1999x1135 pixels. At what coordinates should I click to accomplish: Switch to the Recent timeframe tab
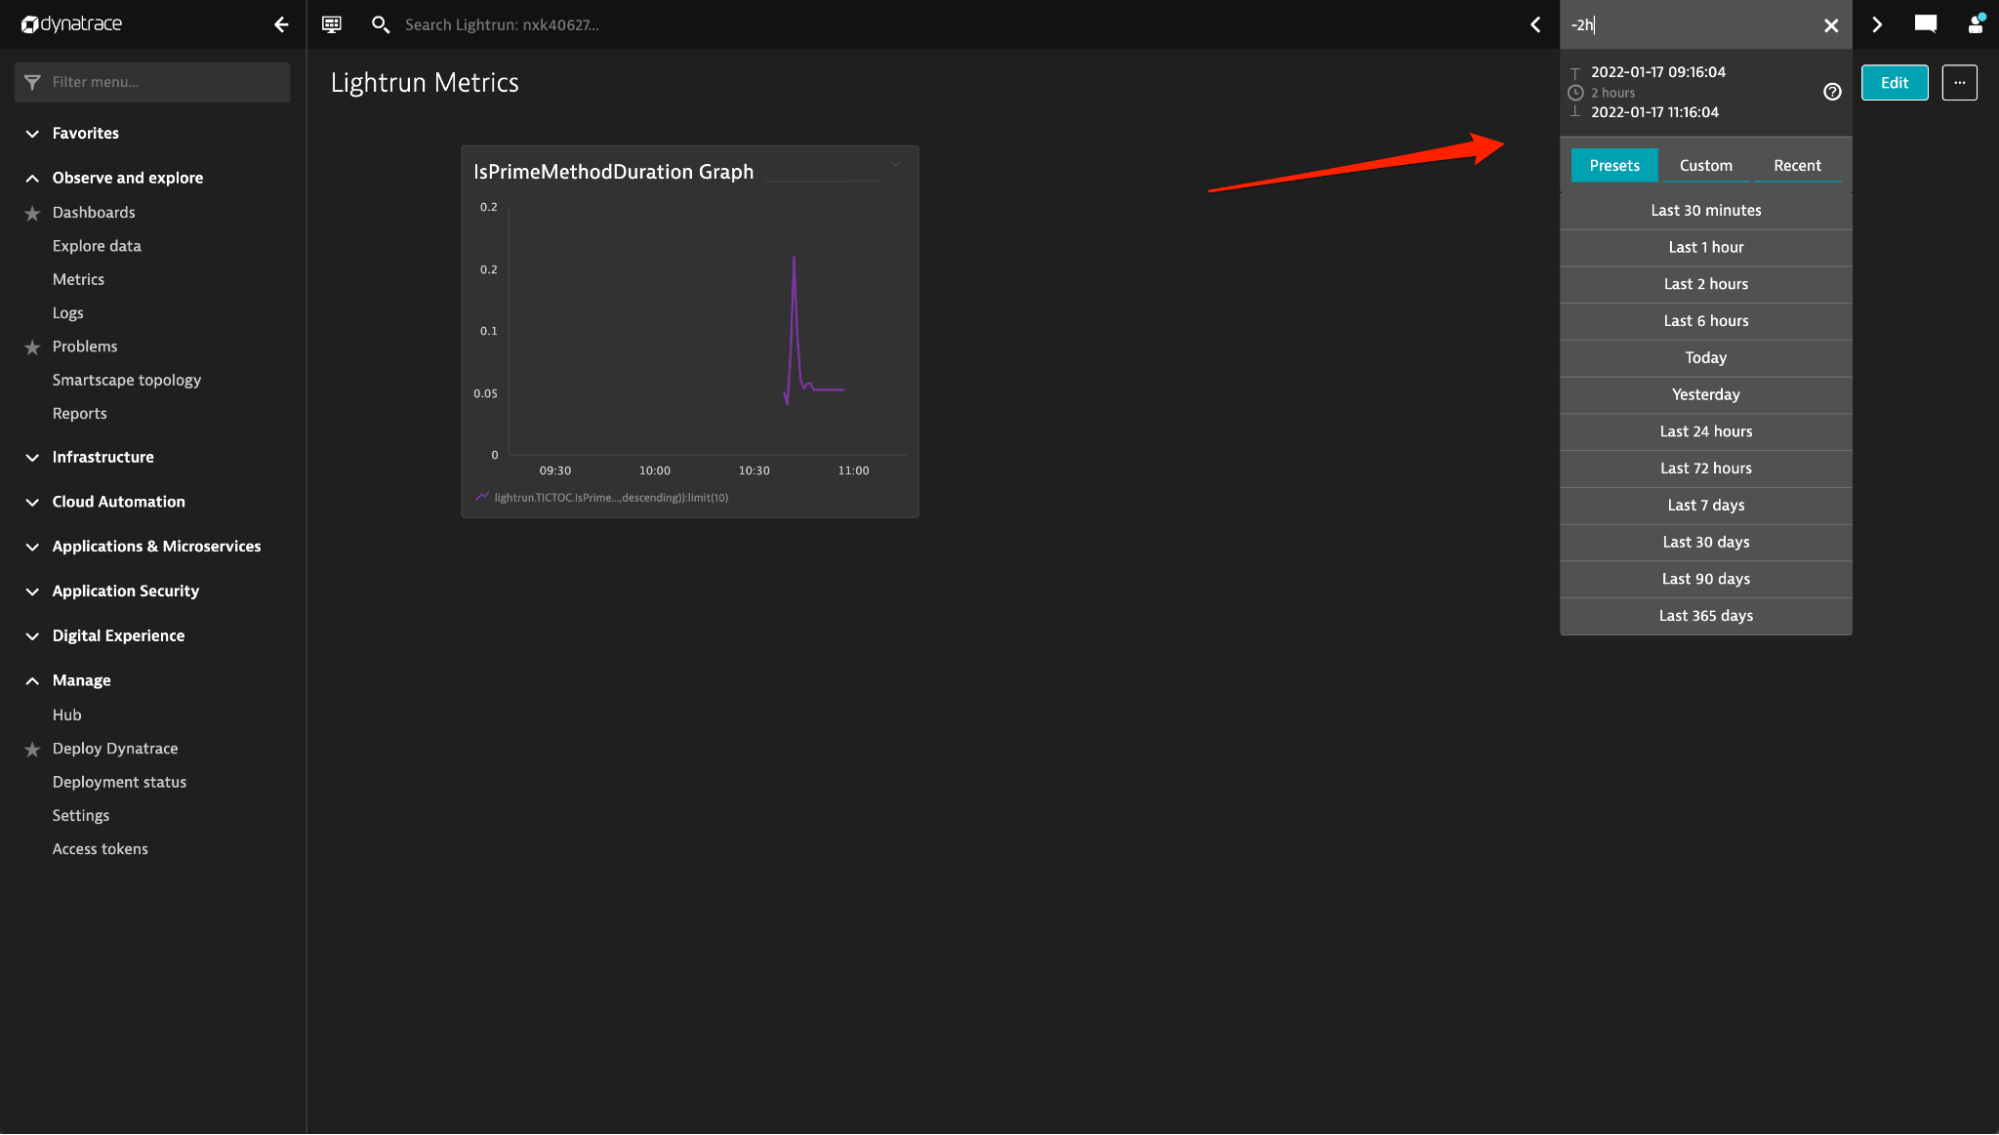tap(1797, 165)
